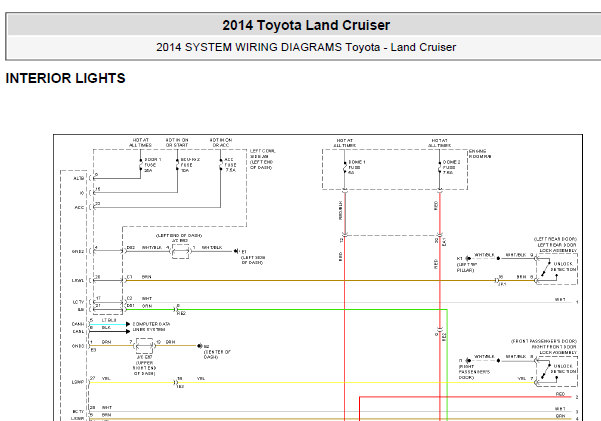This screenshot has width=601, height=421.
Task: Click the "COMPUTER DATA LINES SYSTEM" label
Action: 151,327
